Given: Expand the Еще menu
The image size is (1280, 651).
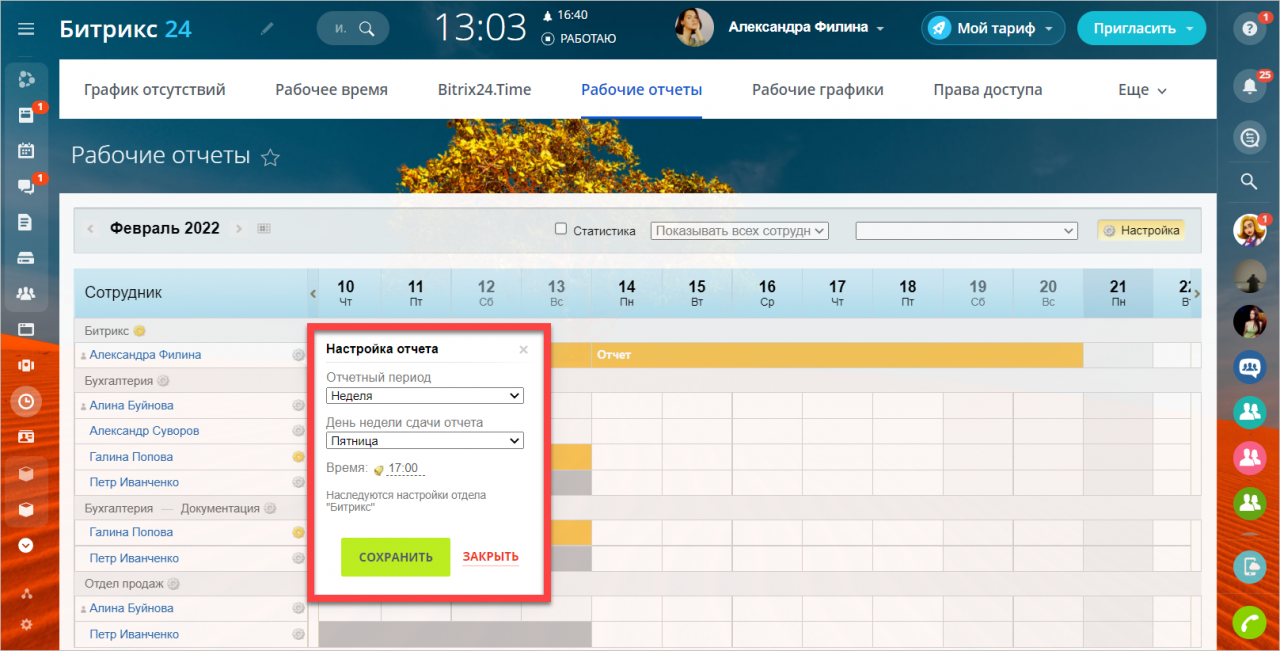Looking at the screenshot, I should pyautogui.click(x=1143, y=90).
